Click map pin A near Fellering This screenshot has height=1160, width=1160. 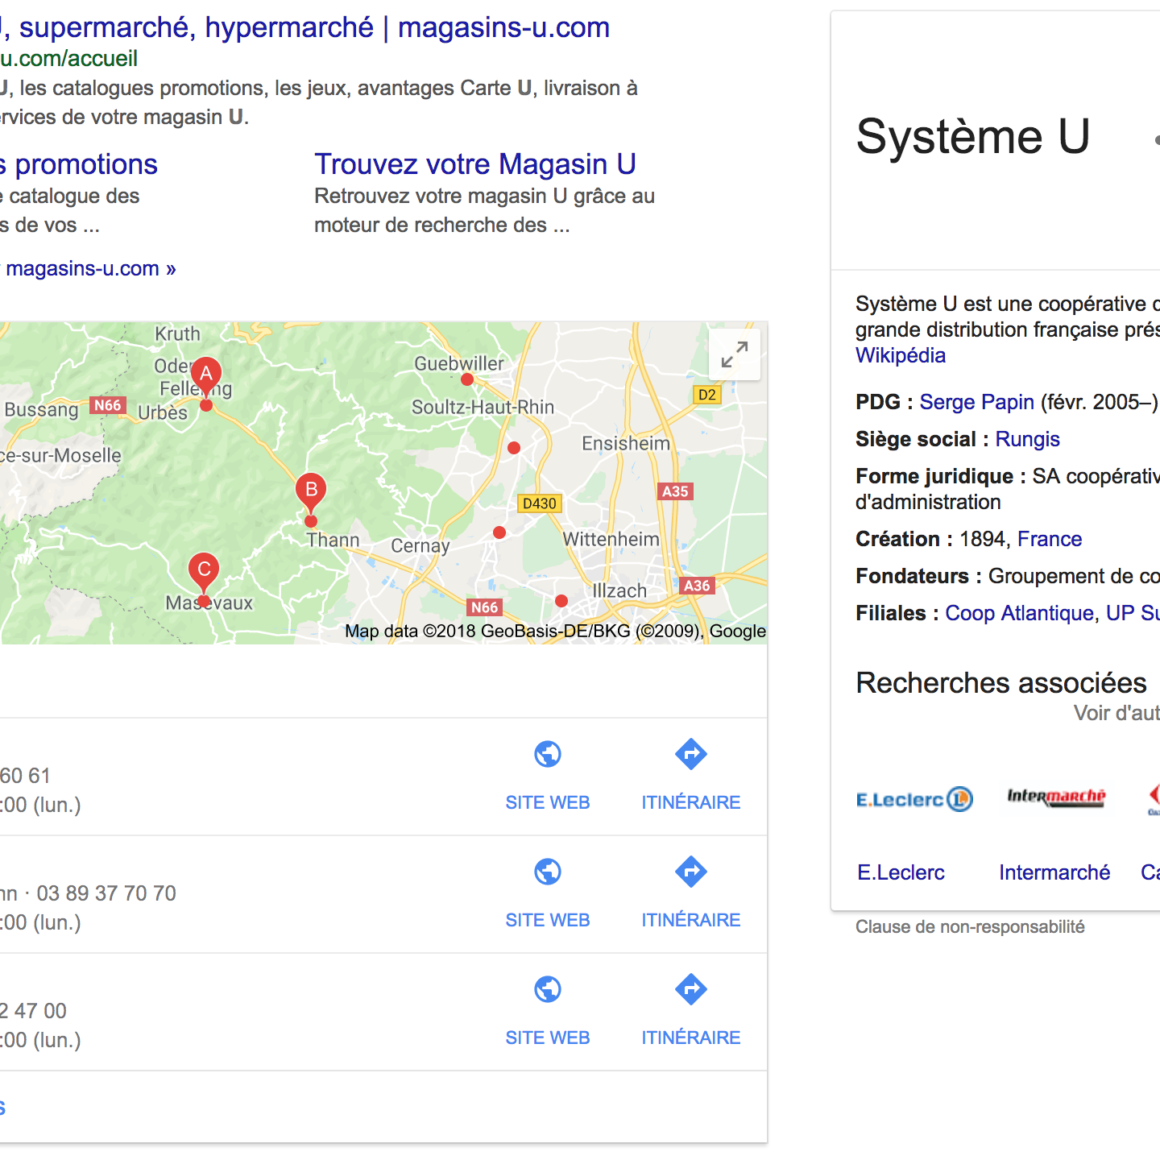tap(206, 376)
